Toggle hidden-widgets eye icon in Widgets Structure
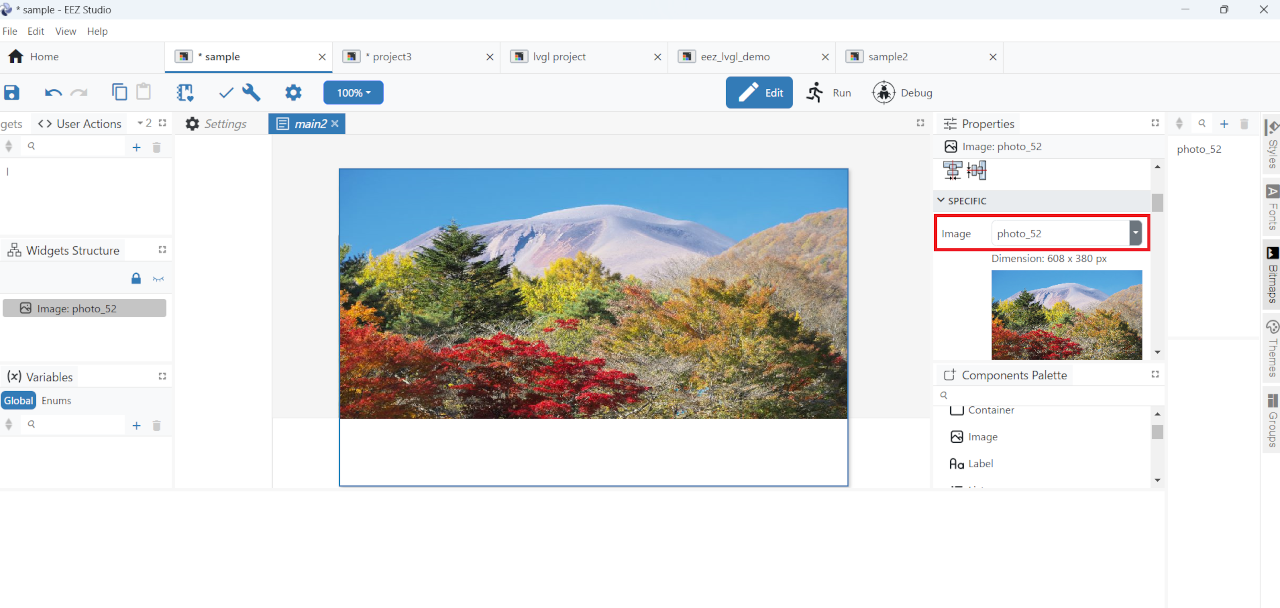Screen dimensions: 1280x608 click(158, 279)
